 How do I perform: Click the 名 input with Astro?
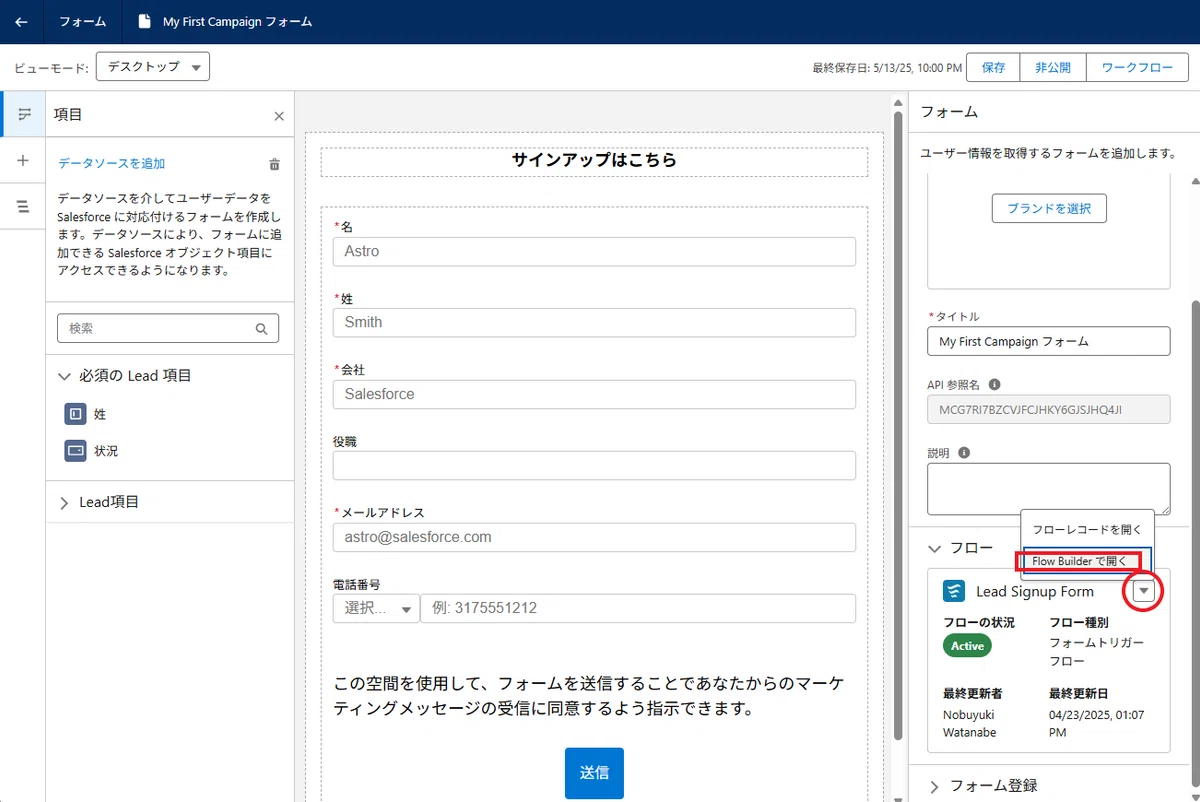tap(594, 251)
